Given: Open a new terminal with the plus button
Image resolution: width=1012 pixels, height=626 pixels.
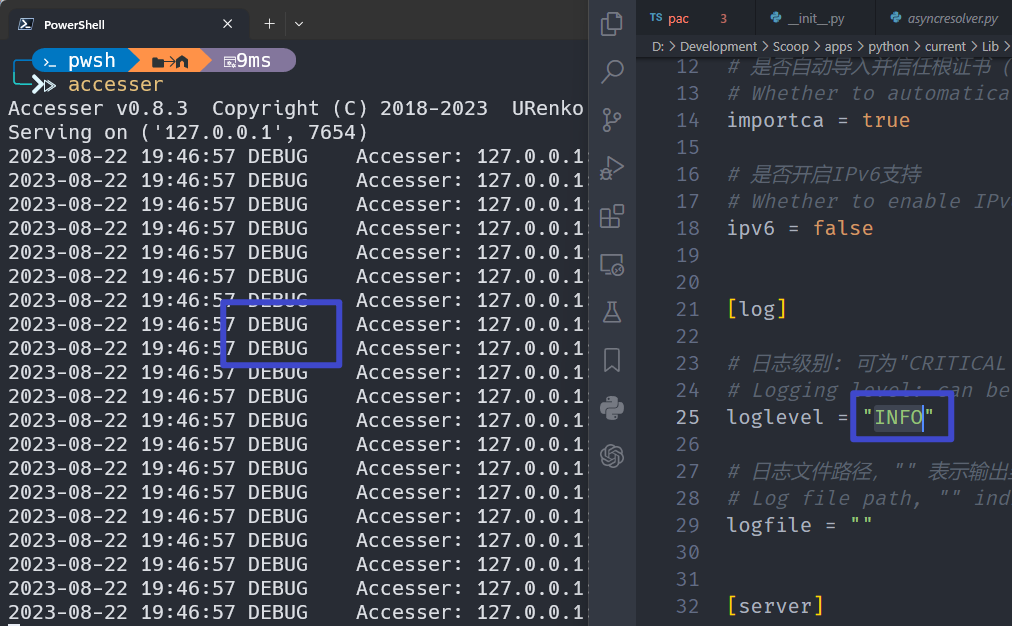Looking at the screenshot, I should pos(268,23).
